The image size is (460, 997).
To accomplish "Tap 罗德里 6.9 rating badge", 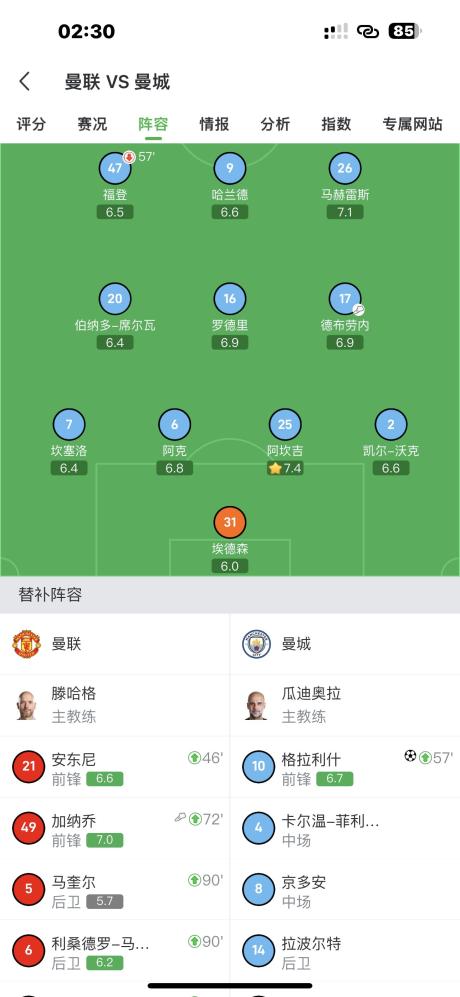I will [230, 343].
